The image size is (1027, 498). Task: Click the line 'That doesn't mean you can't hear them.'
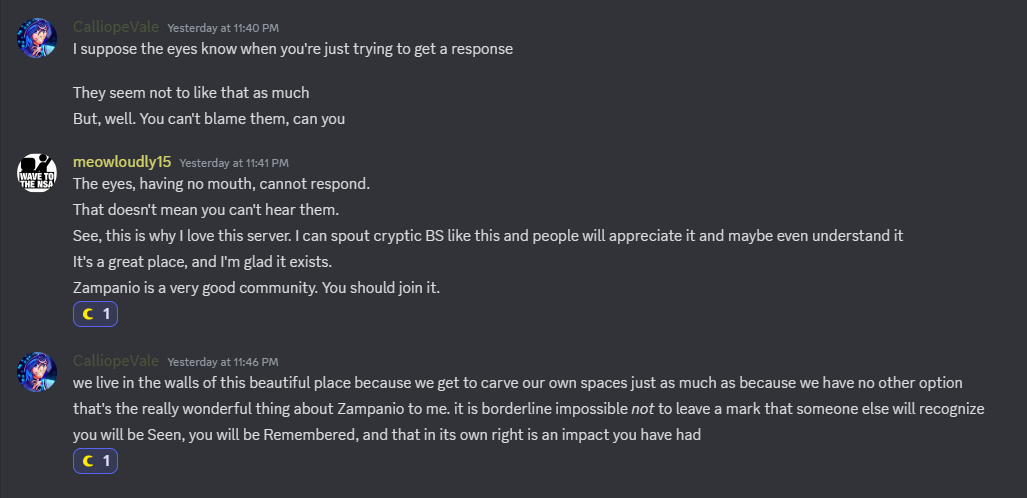207,210
